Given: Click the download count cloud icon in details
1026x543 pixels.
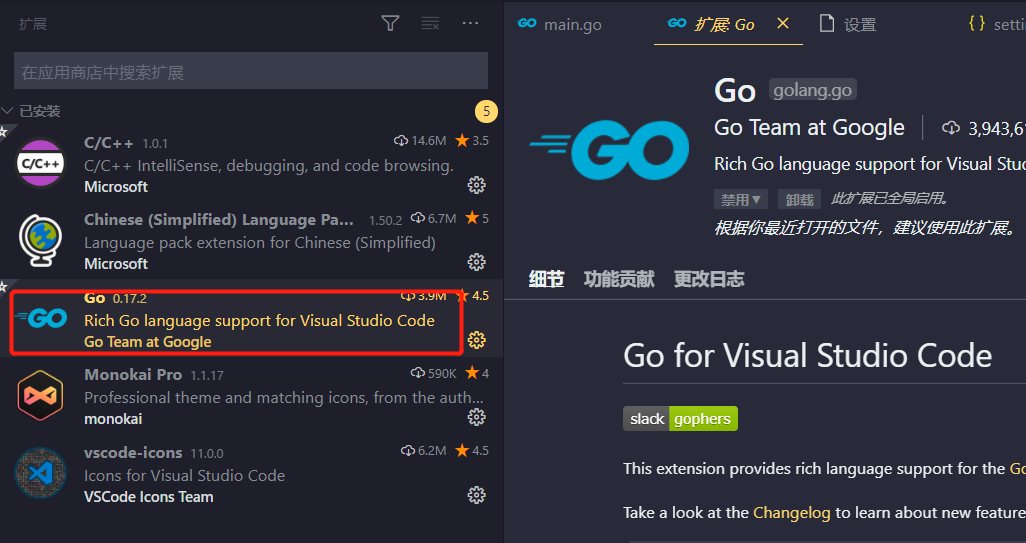Looking at the screenshot, I should tap(951, 128).
